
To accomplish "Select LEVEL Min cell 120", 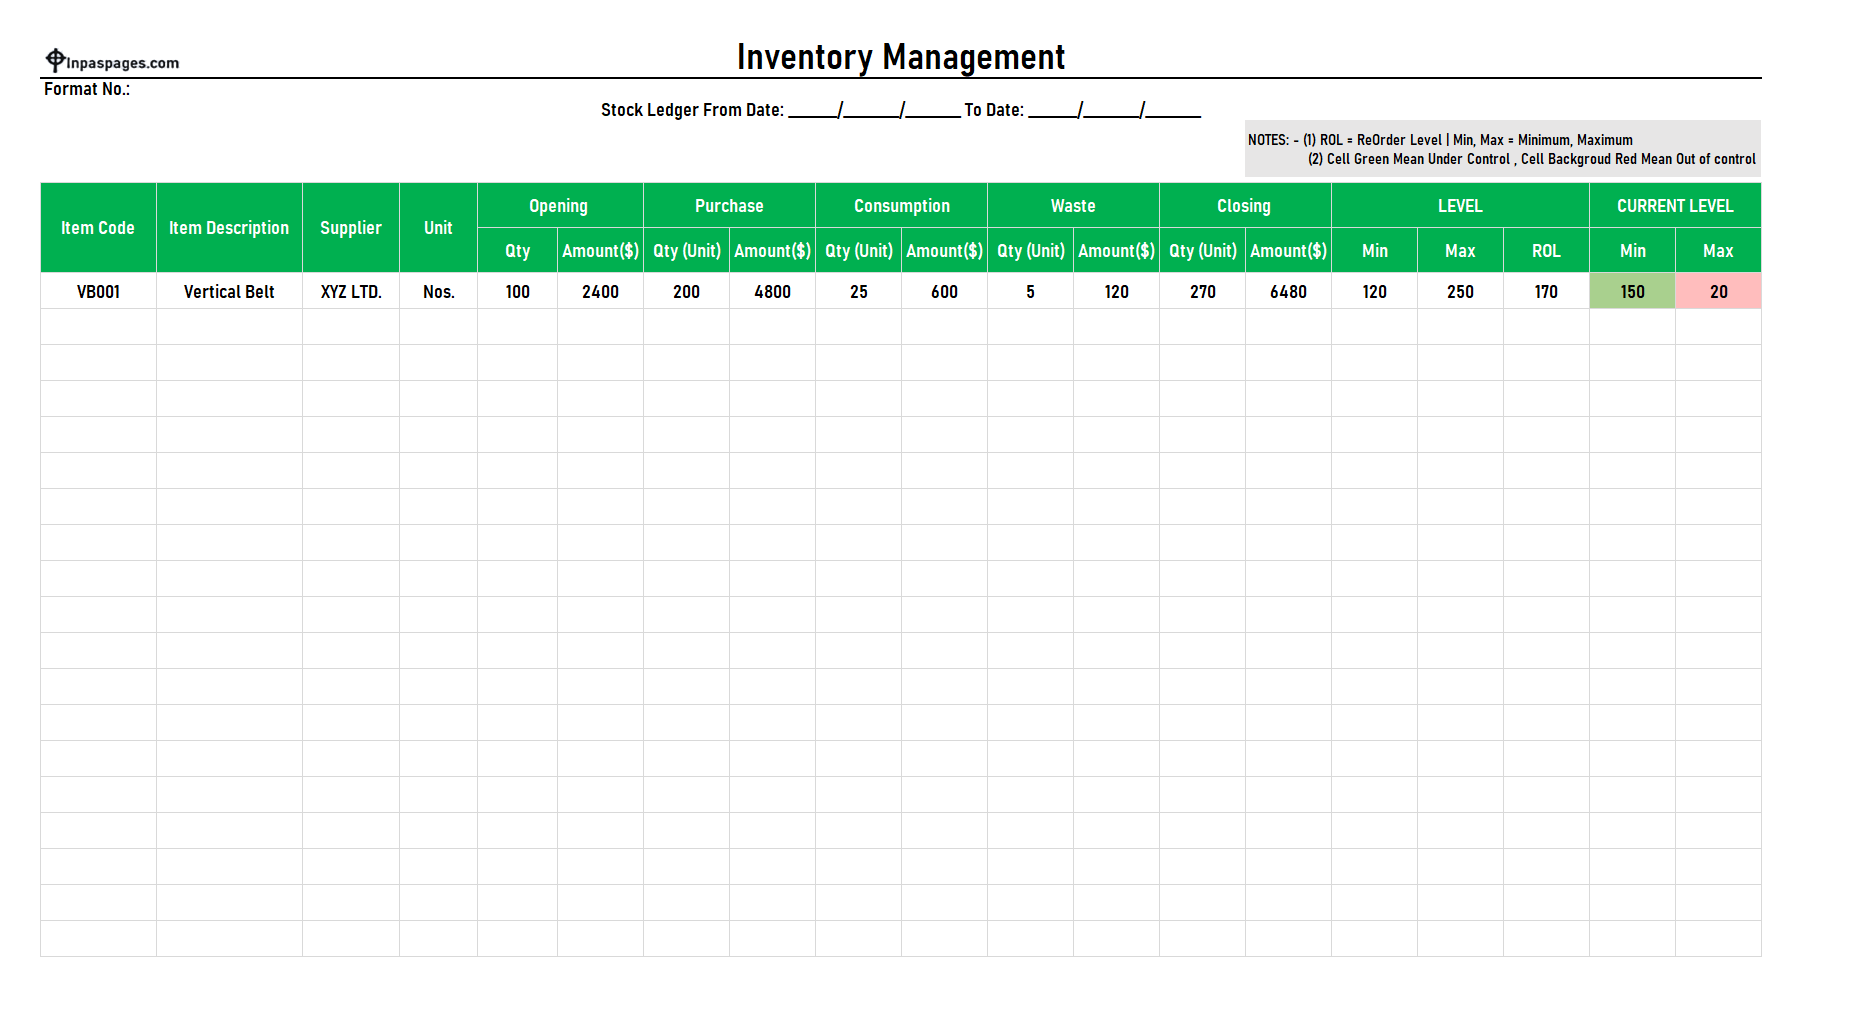I will point(1374,291).
